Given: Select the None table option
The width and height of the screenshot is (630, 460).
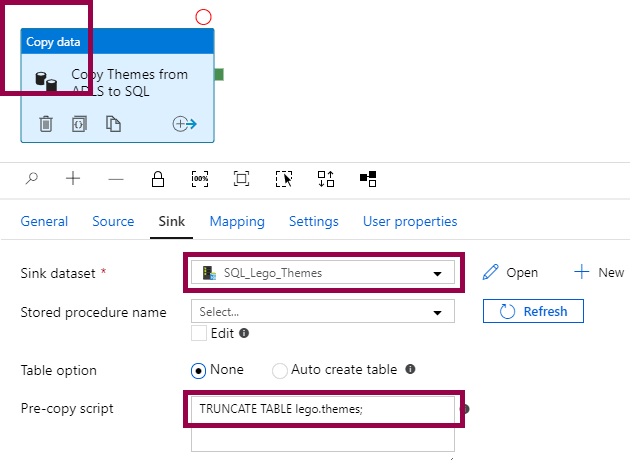Looking at the screenshot, I should (x=199, y=370).
